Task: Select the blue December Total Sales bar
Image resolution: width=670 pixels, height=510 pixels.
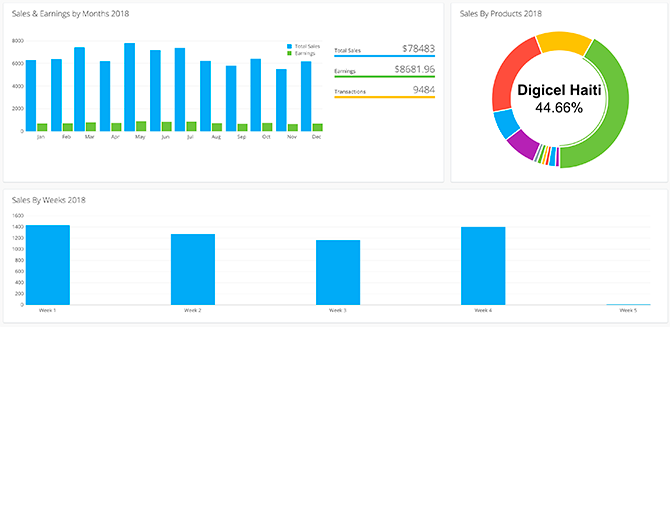Action: [x=306, y=96]
